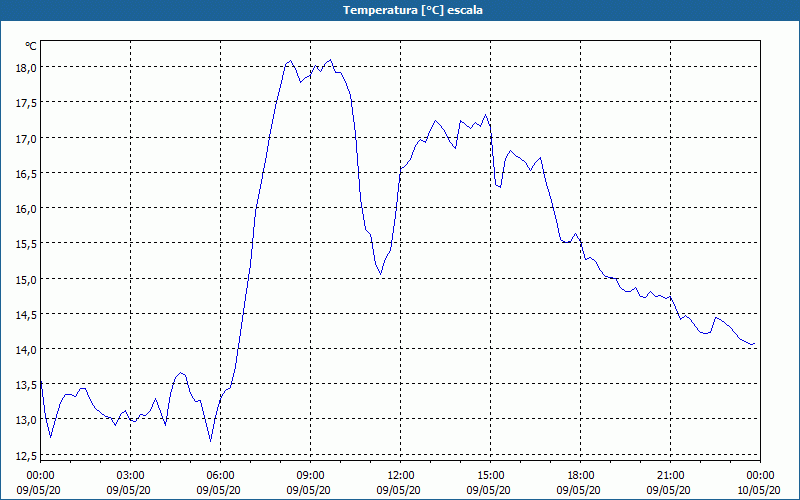Select the 13,5 y-axis value
The height and width of the screenshot is (500, 800).
coord(26,385)
